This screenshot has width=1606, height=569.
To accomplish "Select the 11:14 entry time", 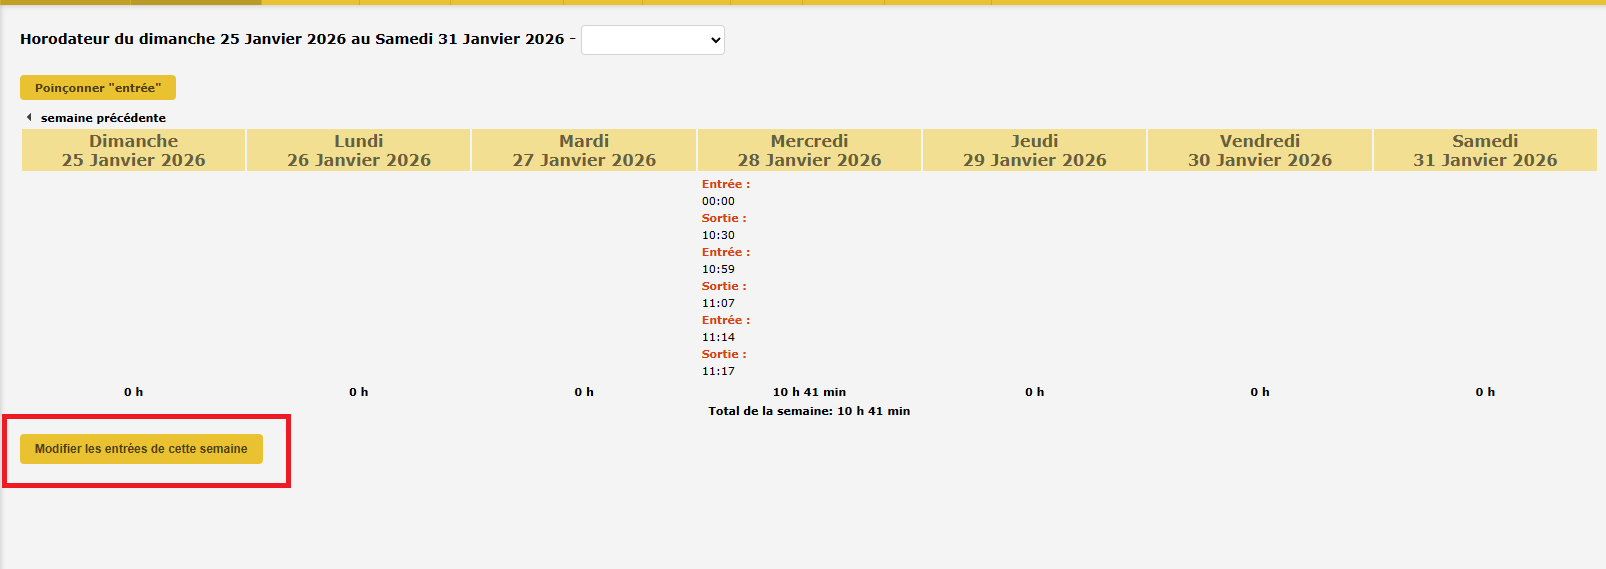I will (x=718, y=337).
